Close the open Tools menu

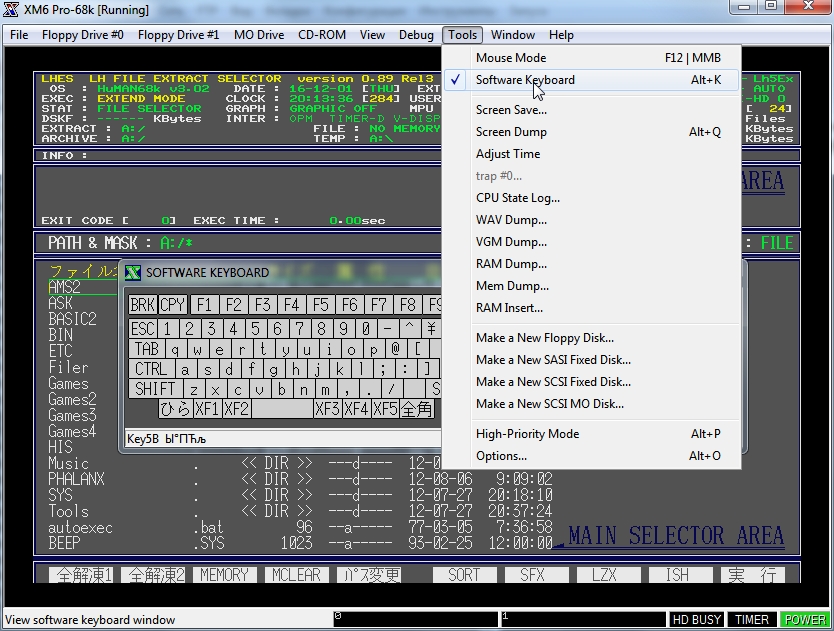point(462,35)
